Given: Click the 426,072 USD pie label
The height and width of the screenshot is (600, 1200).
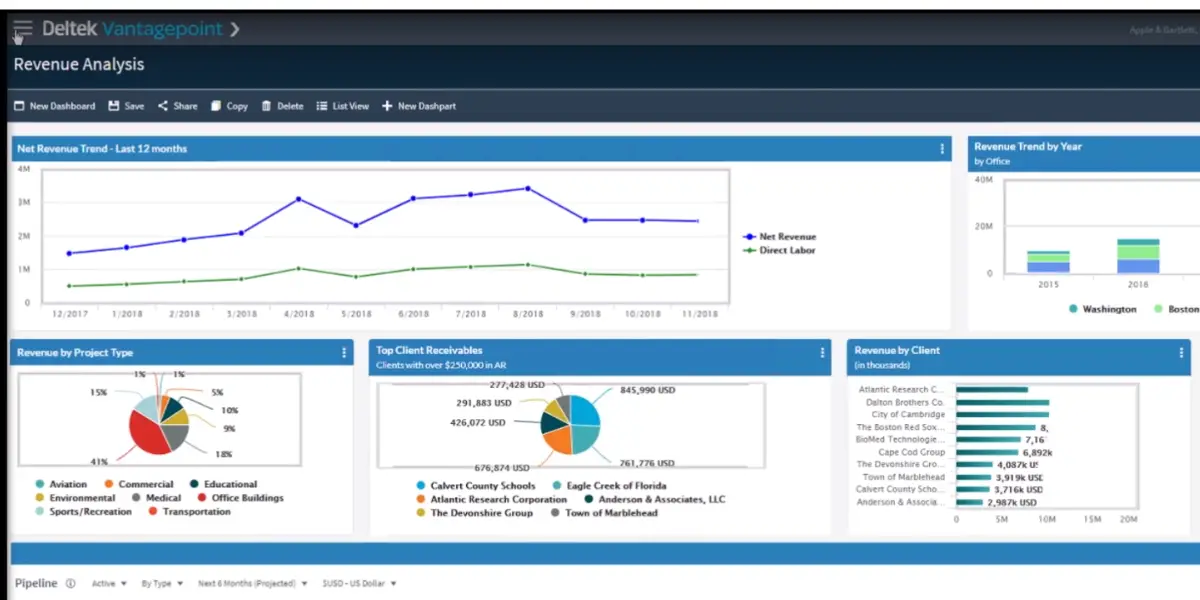Looking at the screenshot, I should coord(477,423).
